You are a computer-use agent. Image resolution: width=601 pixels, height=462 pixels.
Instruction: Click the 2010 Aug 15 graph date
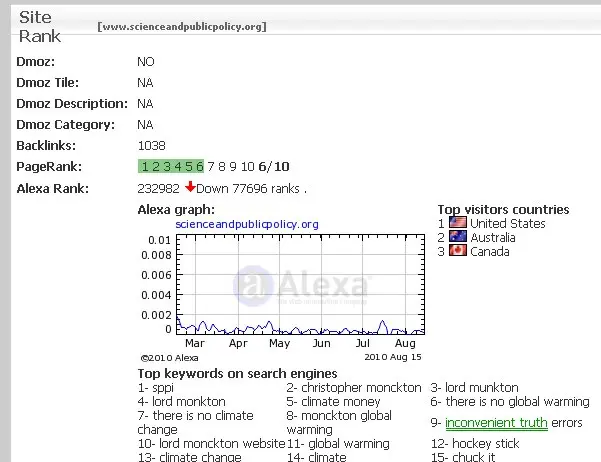392,357
